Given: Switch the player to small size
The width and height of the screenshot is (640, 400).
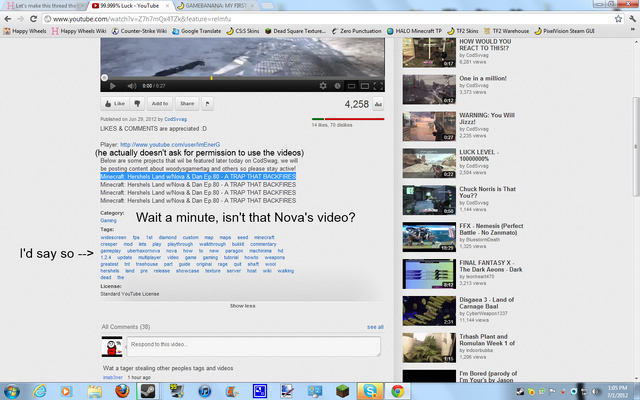Looking at the screenshot, I should pyautogui.click(x=351, y=86).
